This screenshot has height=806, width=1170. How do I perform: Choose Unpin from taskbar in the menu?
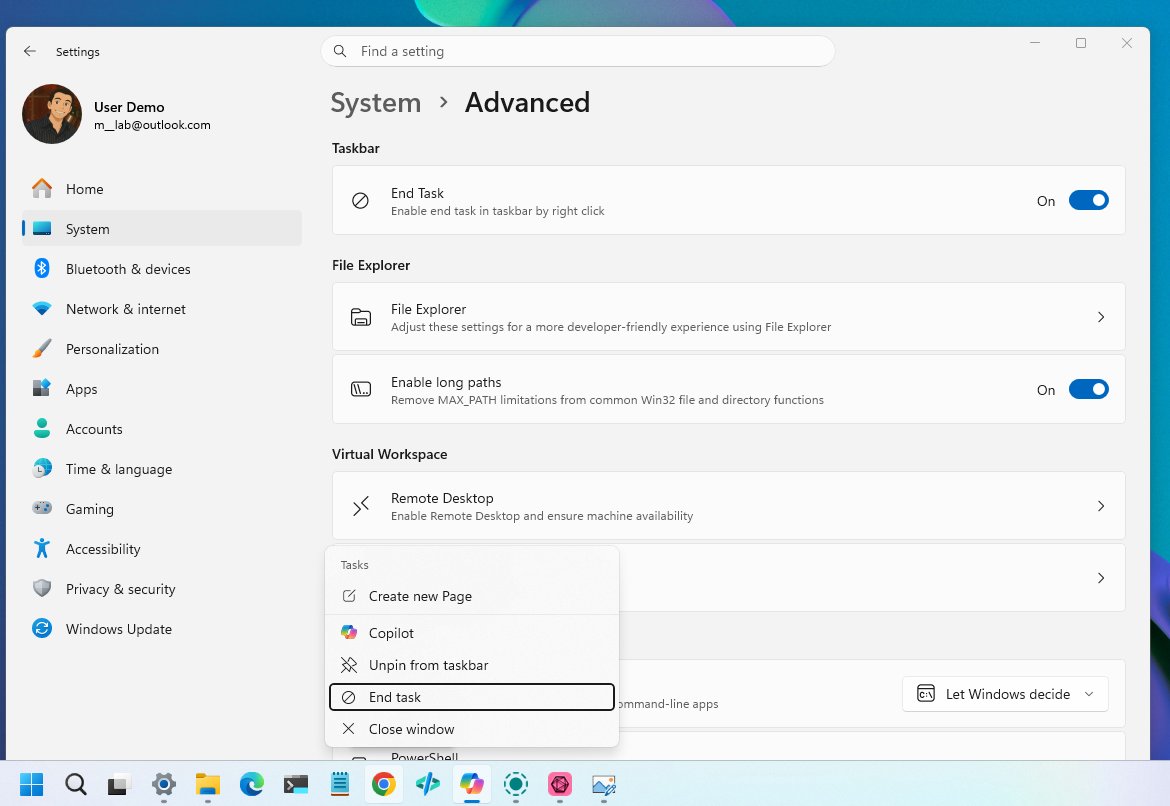click(427, 665)
